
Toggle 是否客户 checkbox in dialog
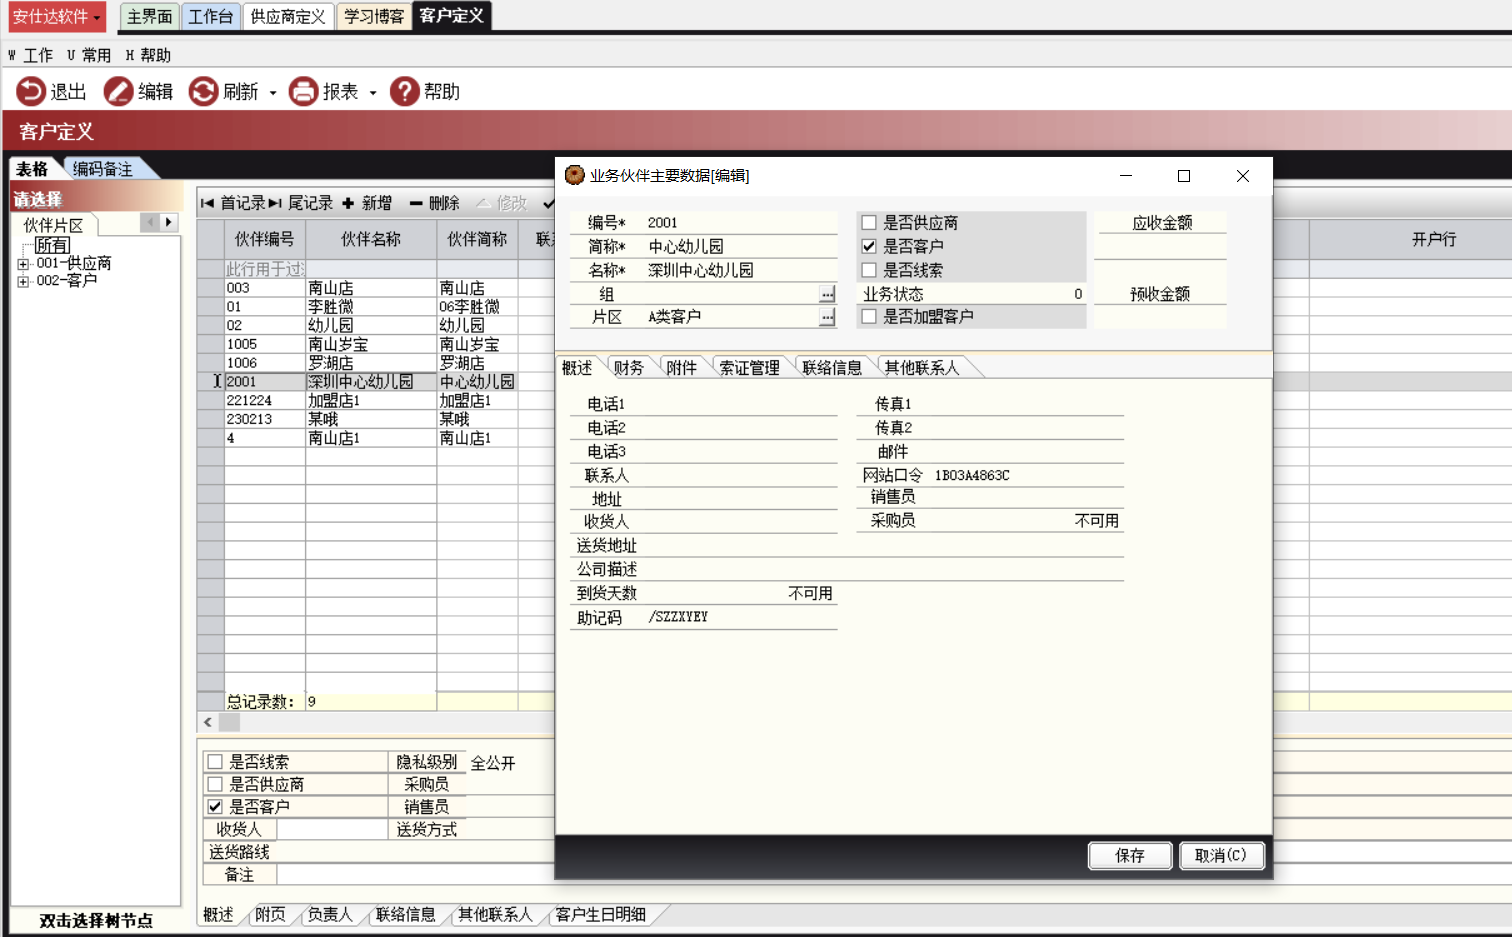click(869, 246)
